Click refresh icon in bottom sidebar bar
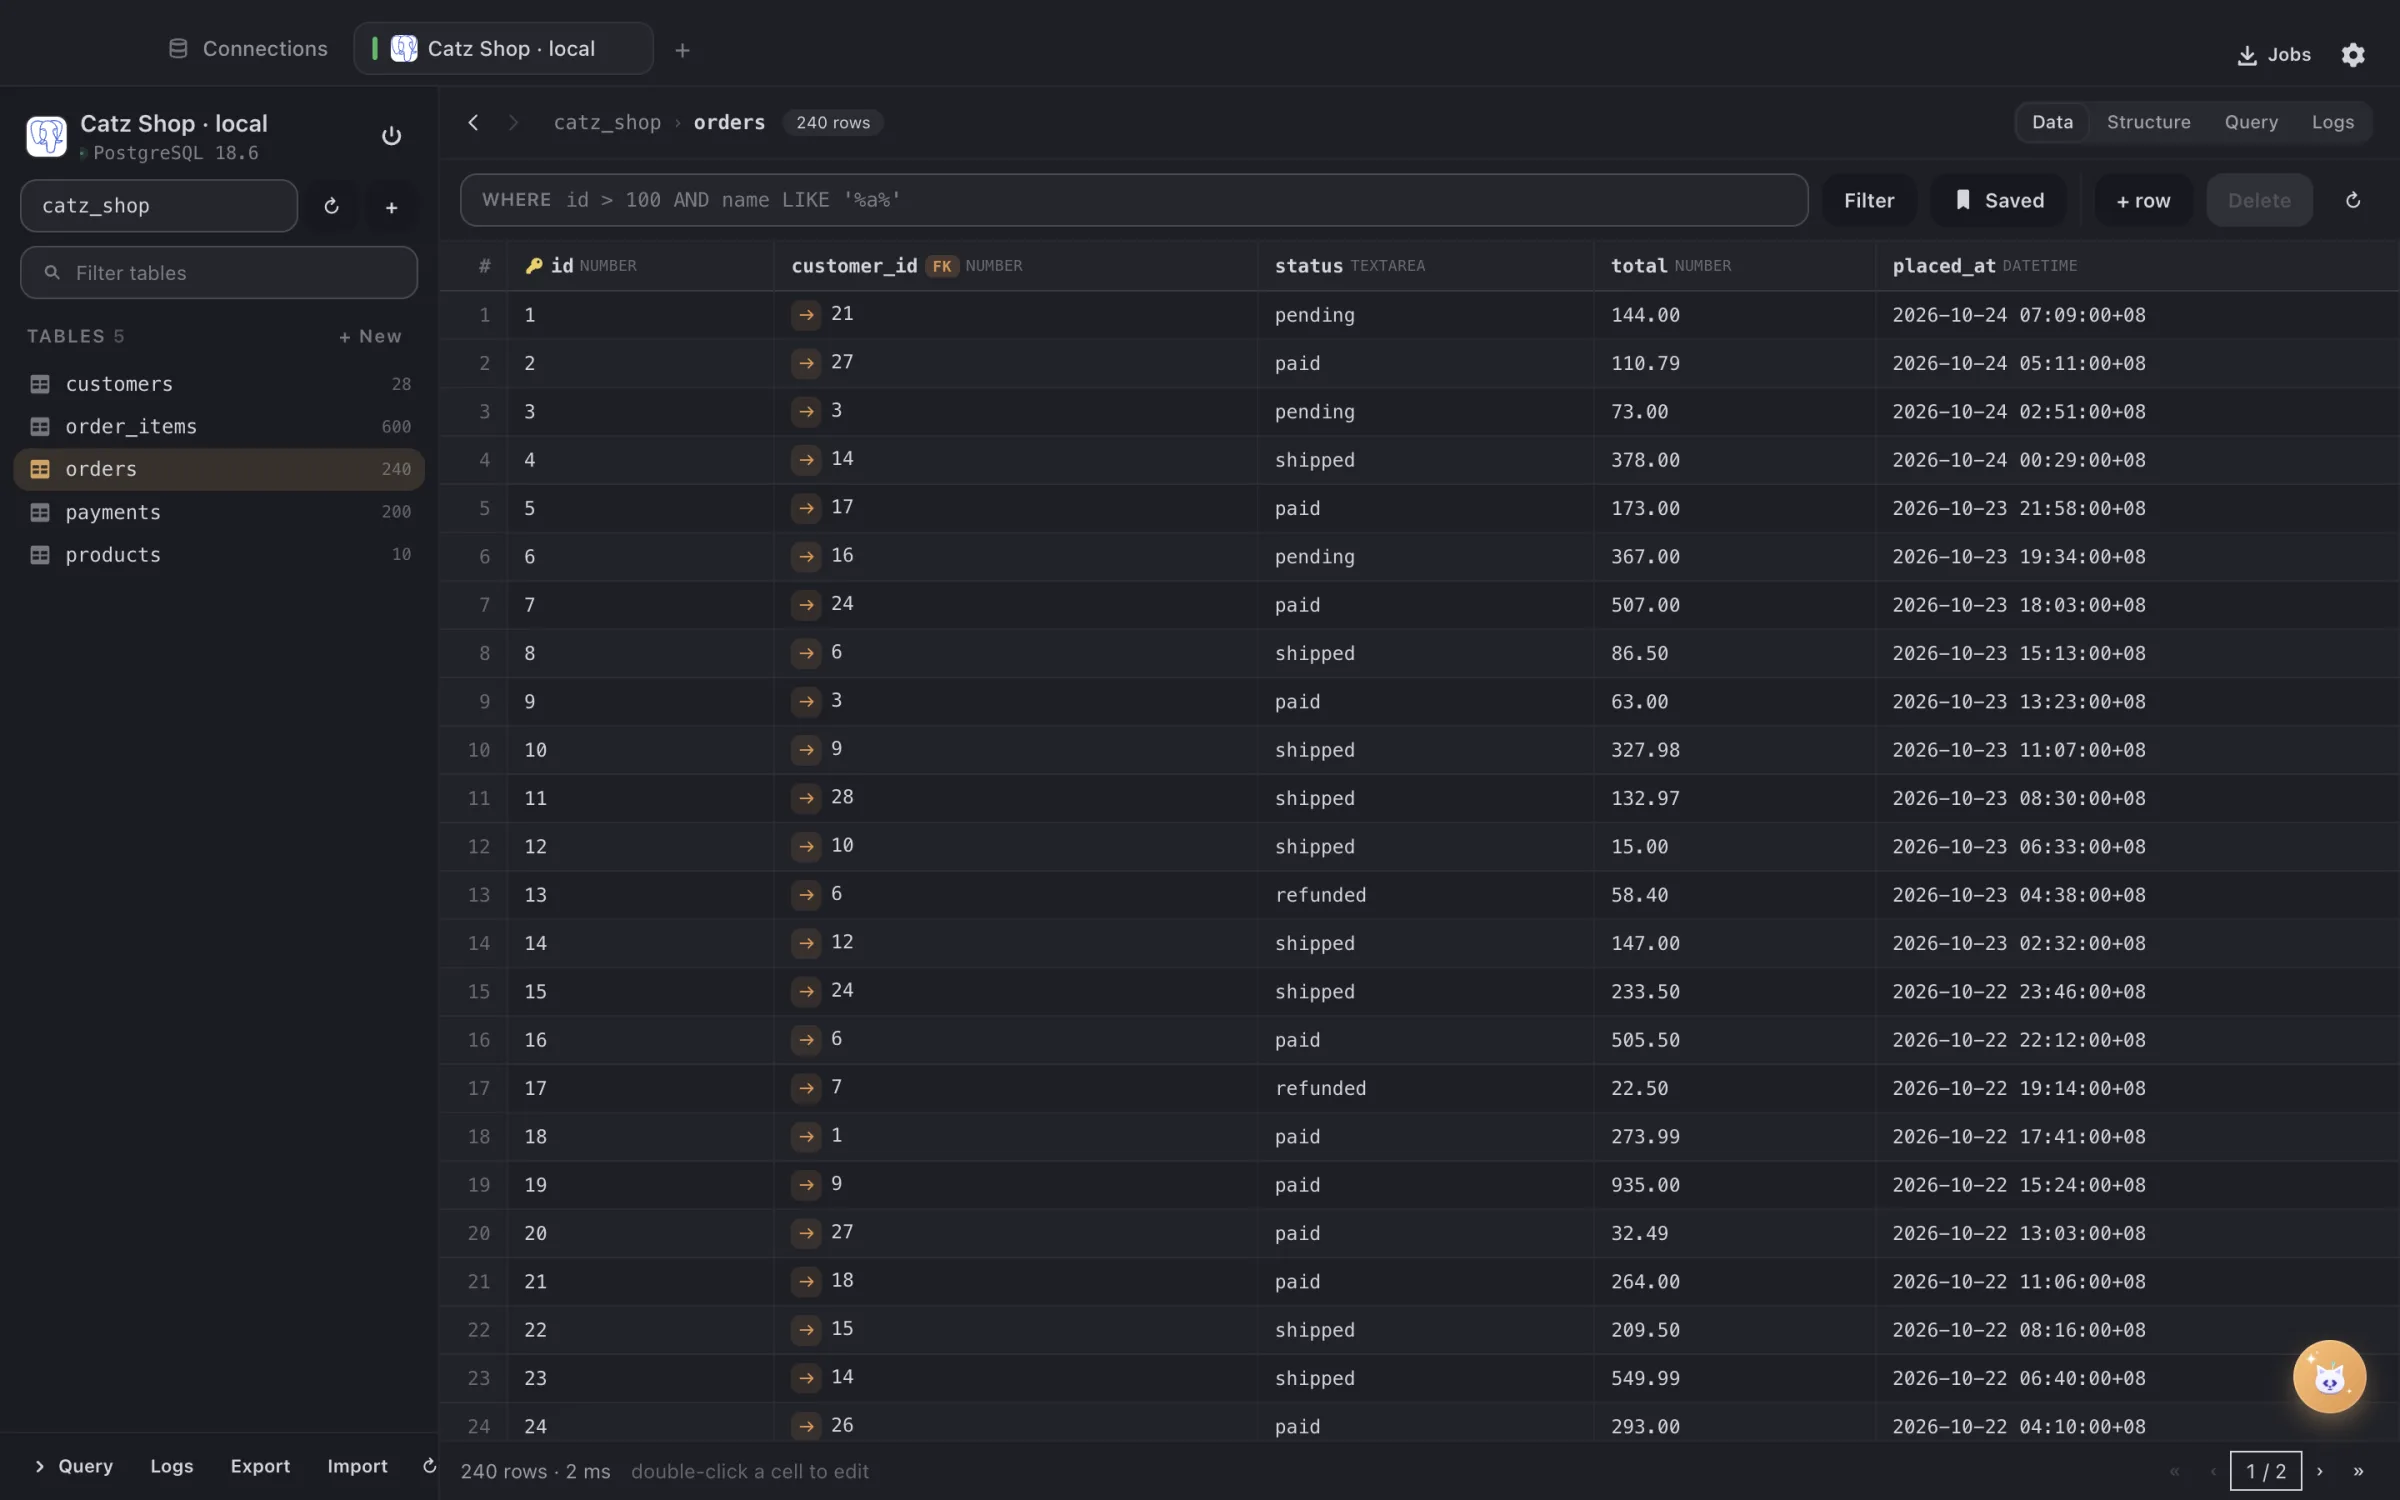 (x=429, y=1466)
